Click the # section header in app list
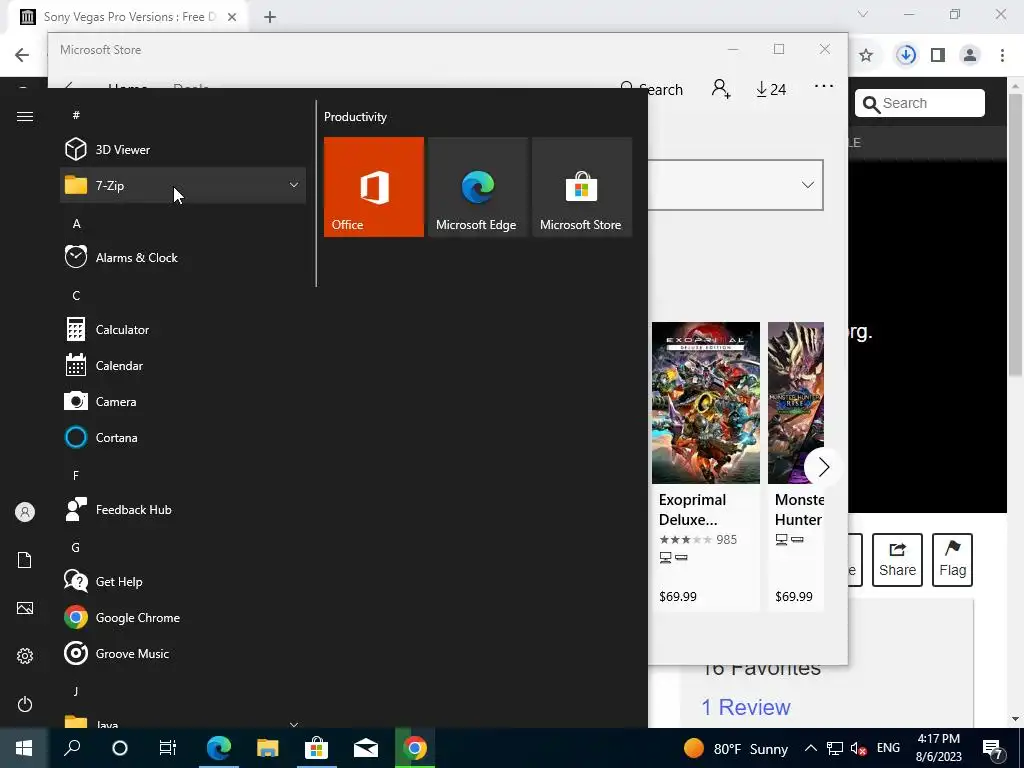 coord(76,115)
